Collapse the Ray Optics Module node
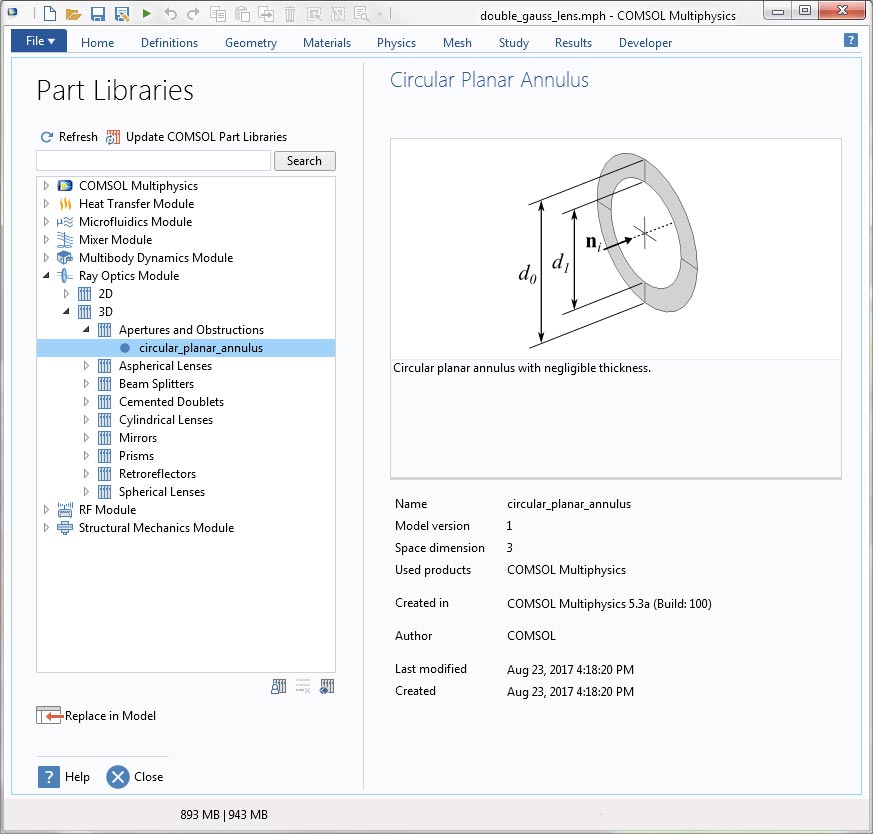Image resolution: width=873 pixels, height=834 pixels. pyautogui.click(x=46, y=276)
